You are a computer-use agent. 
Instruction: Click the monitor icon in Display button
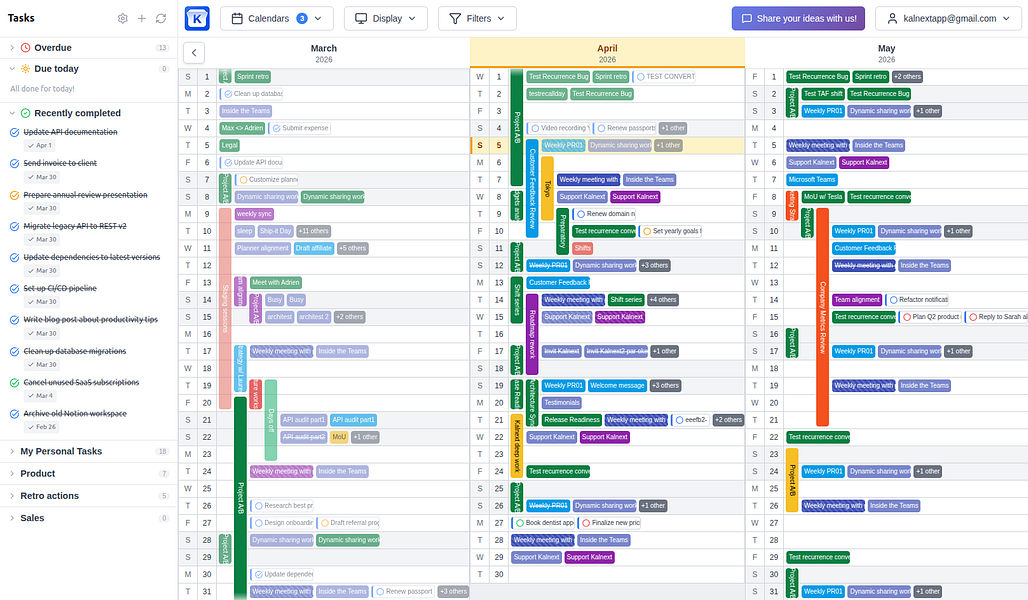pyautogui.click(x=361, y=18)
